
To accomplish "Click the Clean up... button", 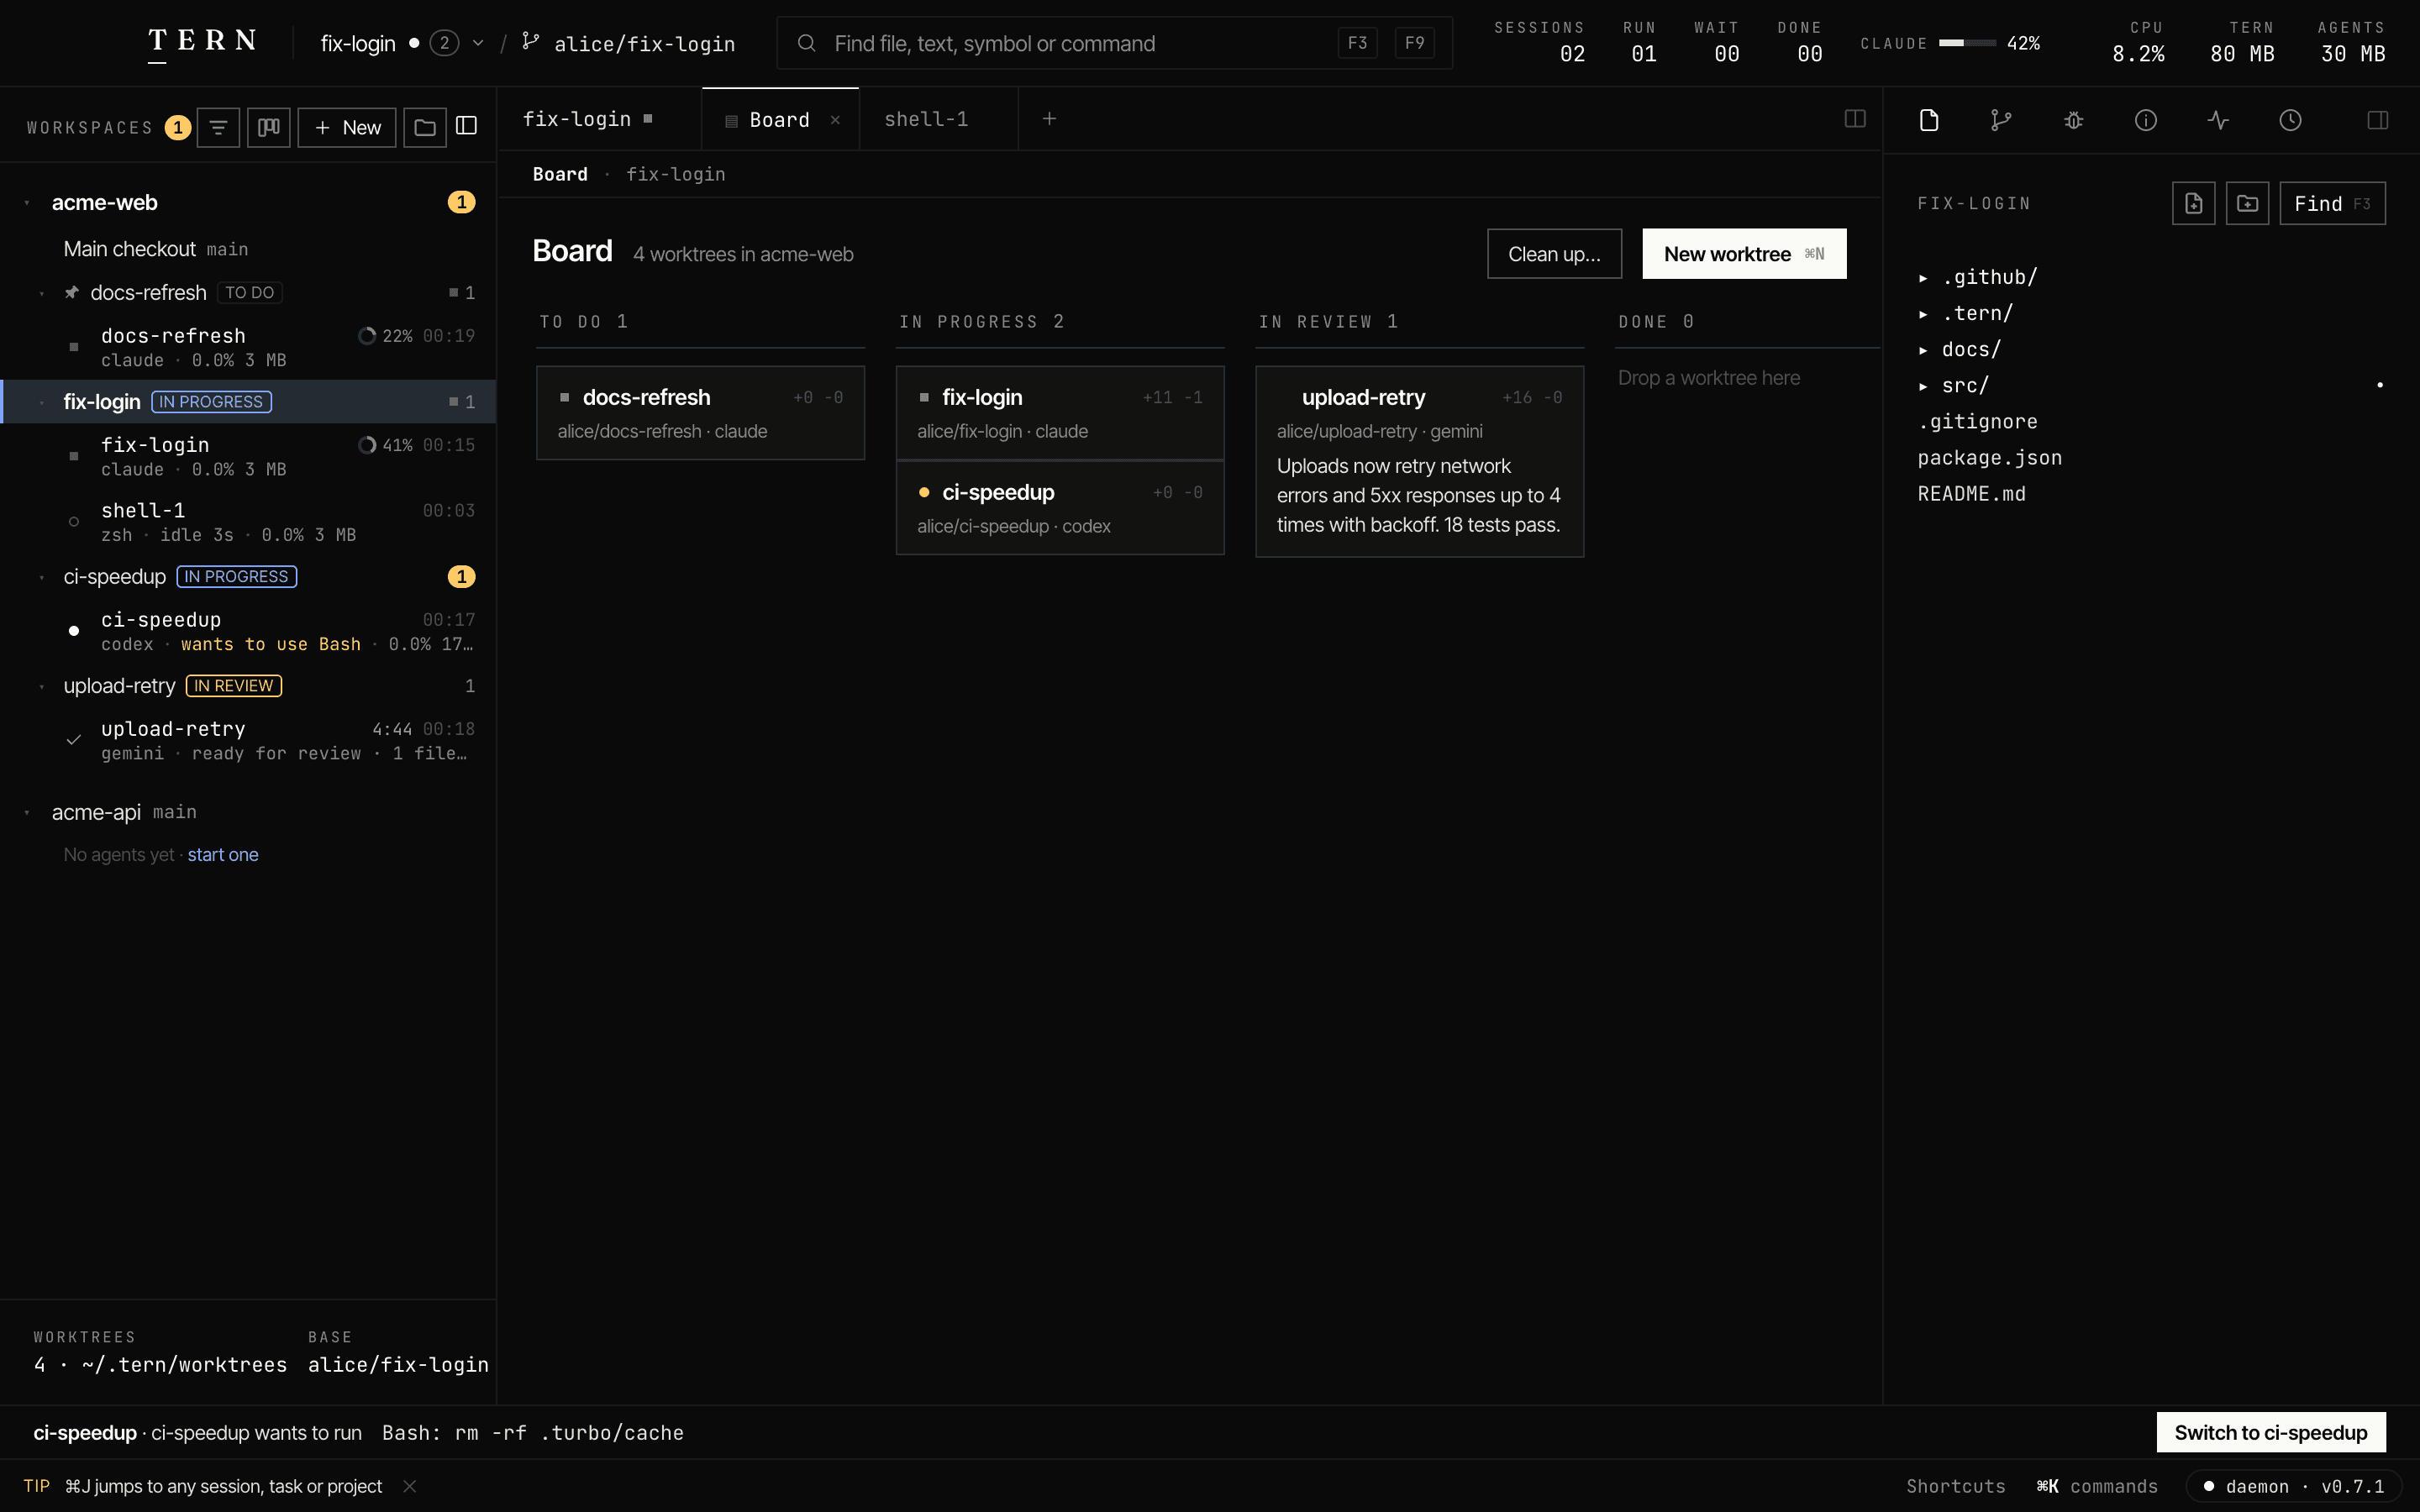I will (x=1554, y=254).
